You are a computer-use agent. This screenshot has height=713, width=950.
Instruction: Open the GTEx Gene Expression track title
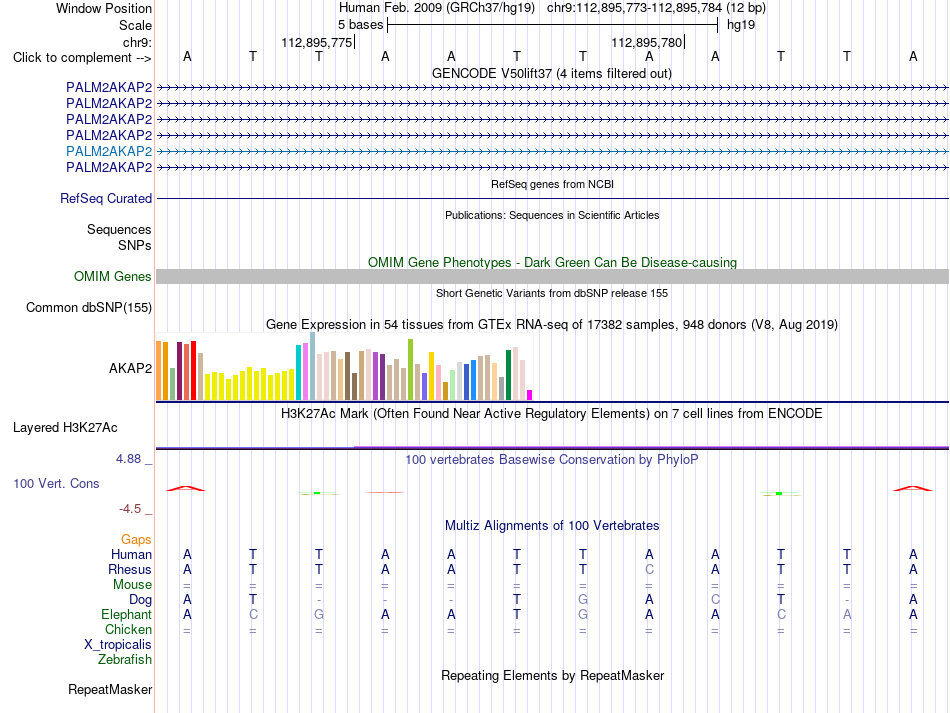[551, 325]
